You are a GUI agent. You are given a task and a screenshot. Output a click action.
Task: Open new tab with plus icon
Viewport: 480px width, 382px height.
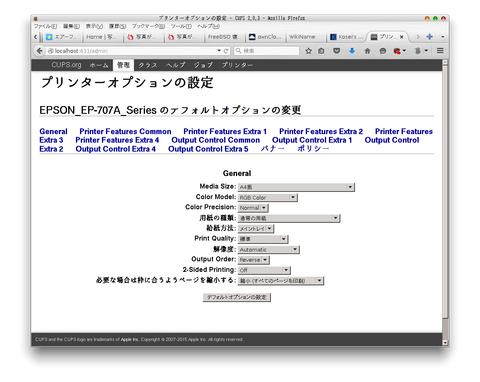click(430, 37)
